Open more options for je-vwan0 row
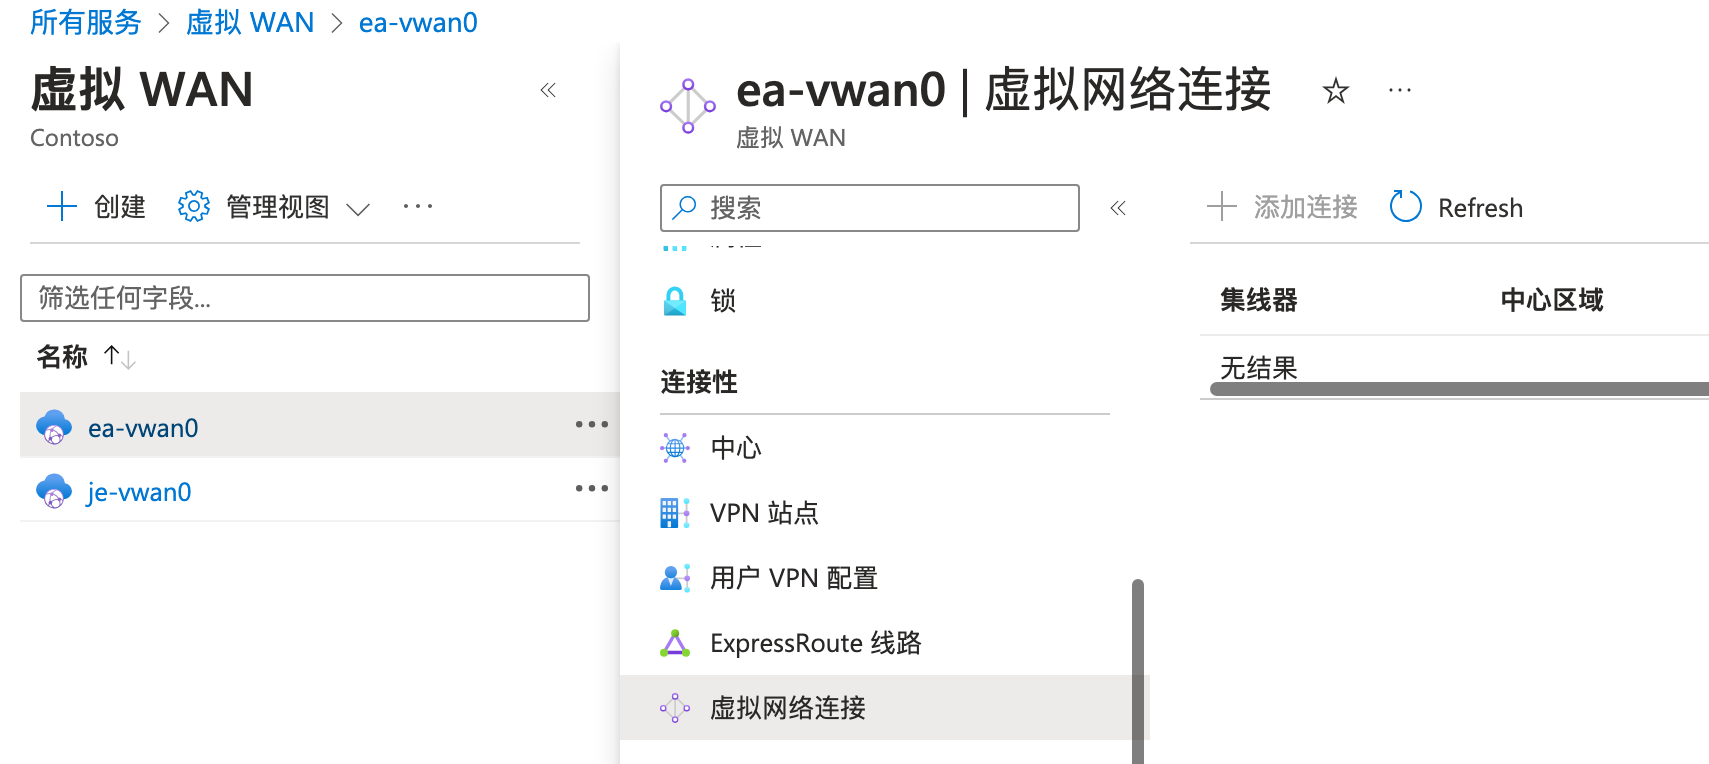Screen dimensions: 1709x764 [x=591, y=489]
